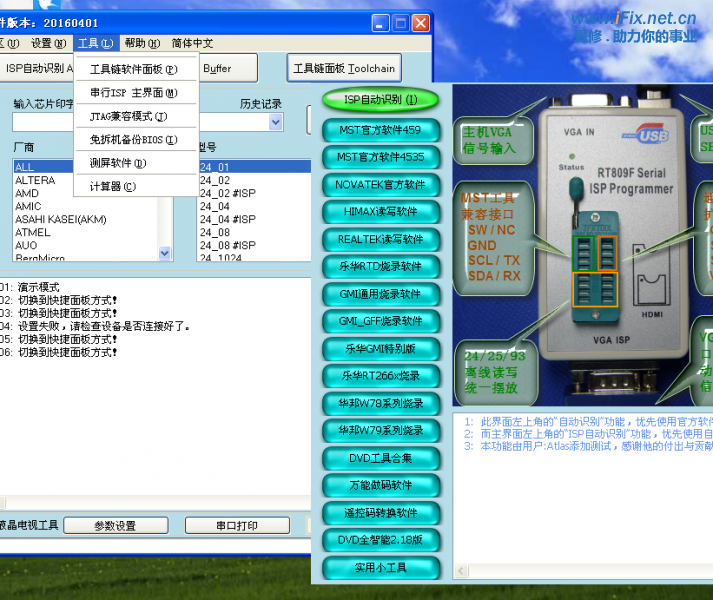Click the left arrow of the notes scrollbar
The image size is (713, 600).
(462, 571)
